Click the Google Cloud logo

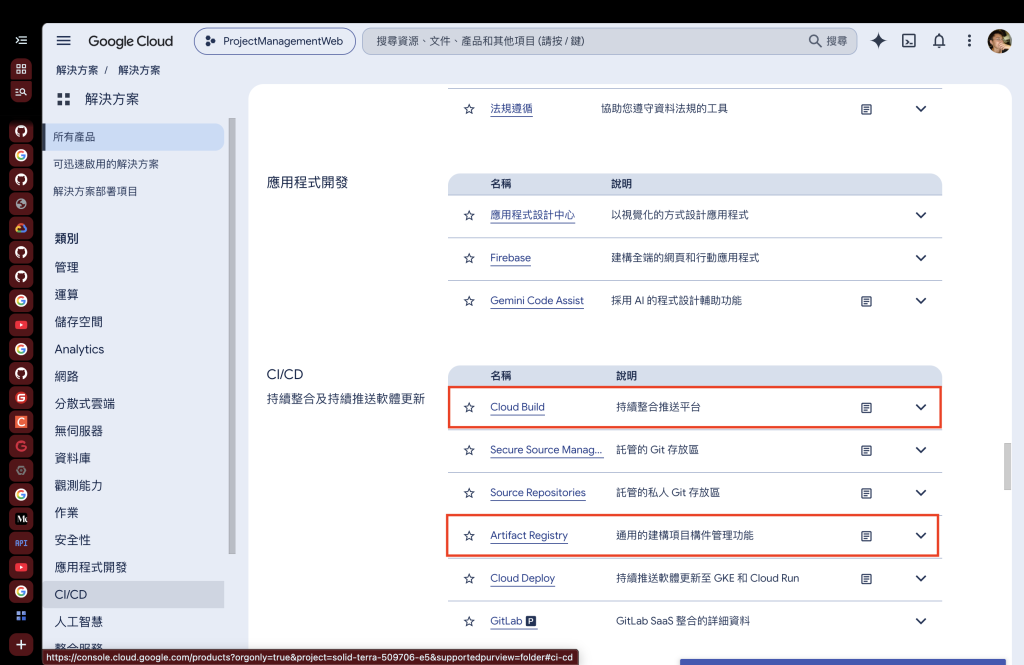coord(131,41)
